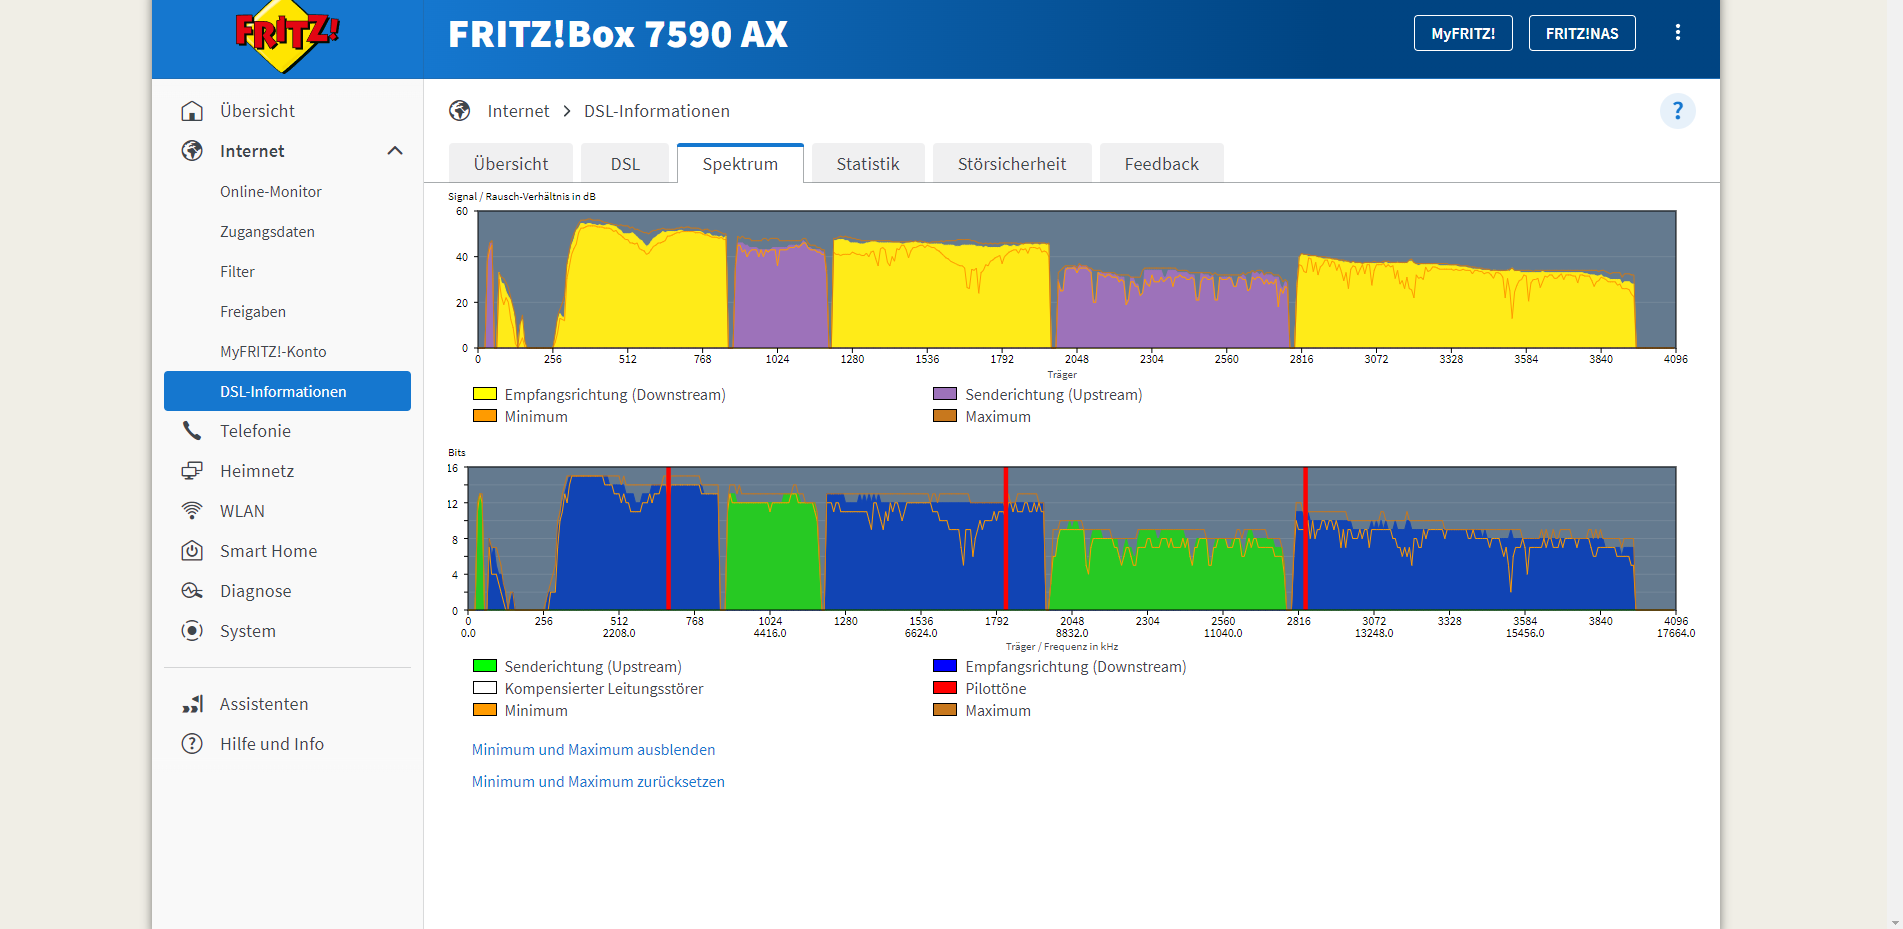Switch to the Übersicht tab
Image resolution: width=1903 pixels, height=929 pixels.
[511, 164]
